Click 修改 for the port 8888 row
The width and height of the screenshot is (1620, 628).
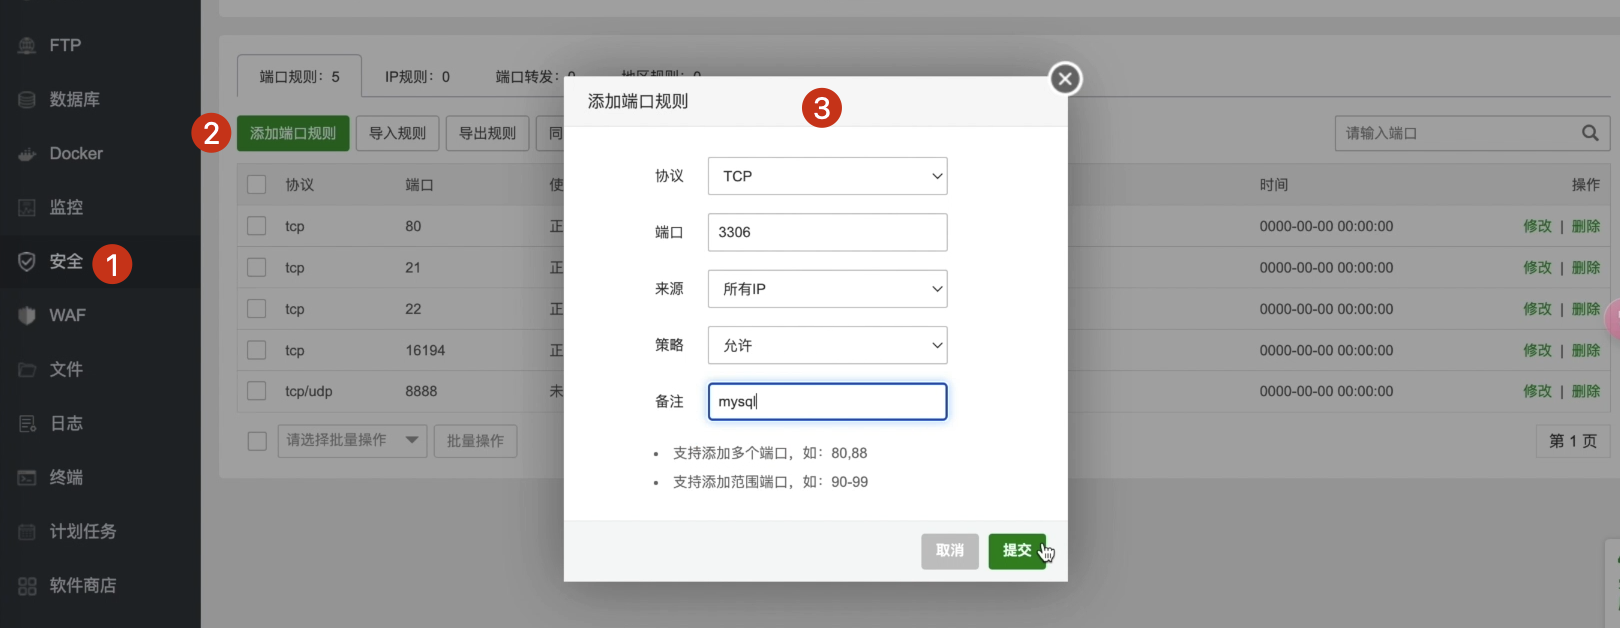1537,391
